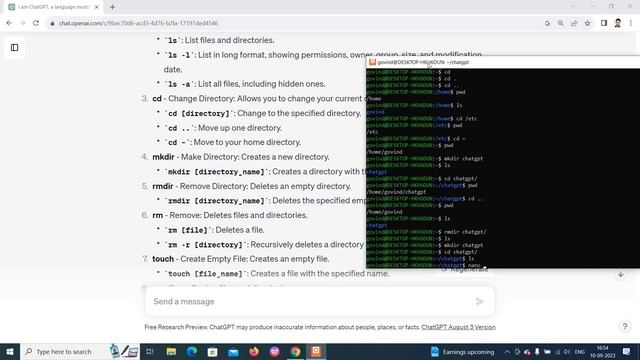View site info via the lock icon

point(52,24)
